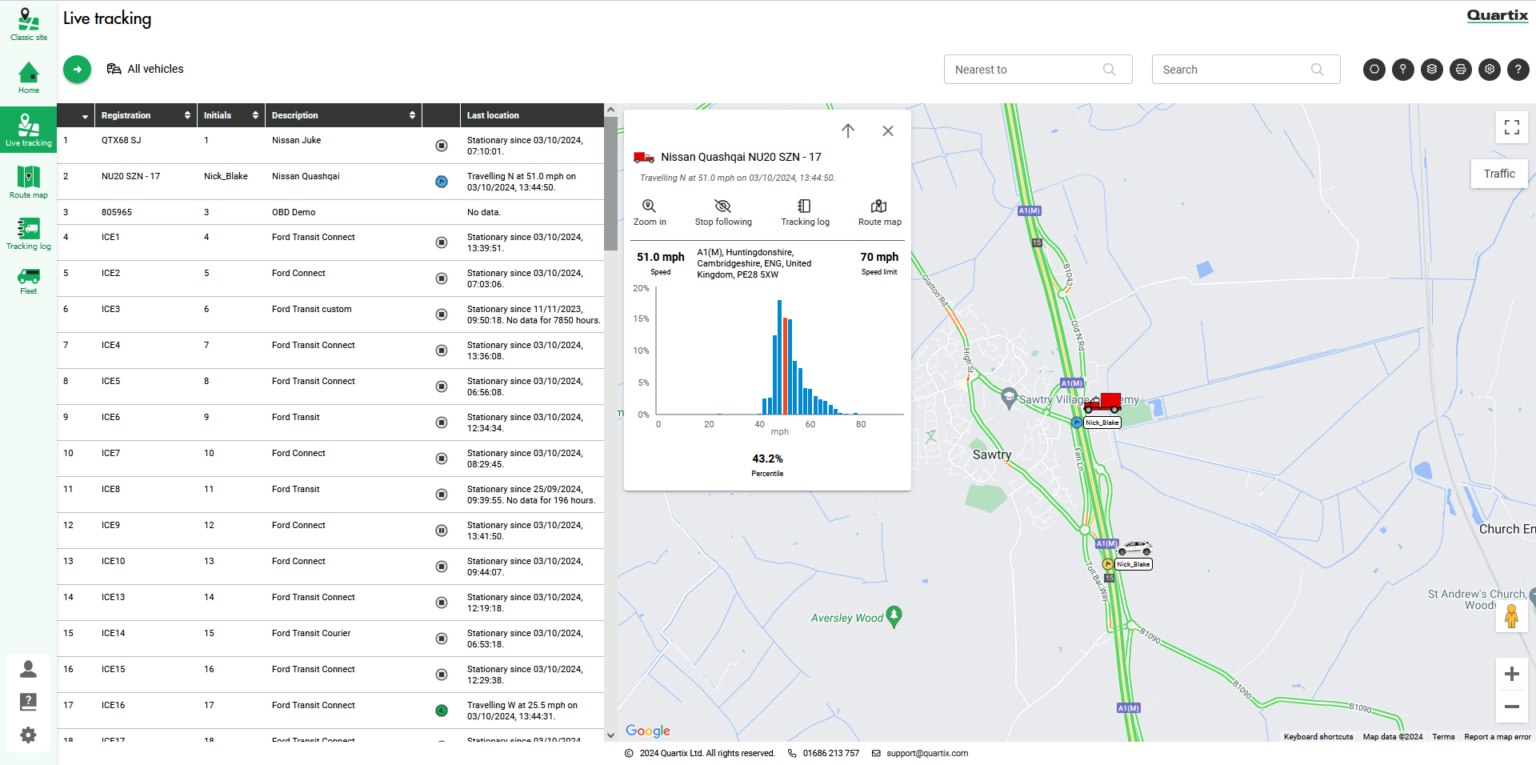Go to Fleet in the sidebar
The height and width of the screenshot is (765, 1536).
click(28, 281)
